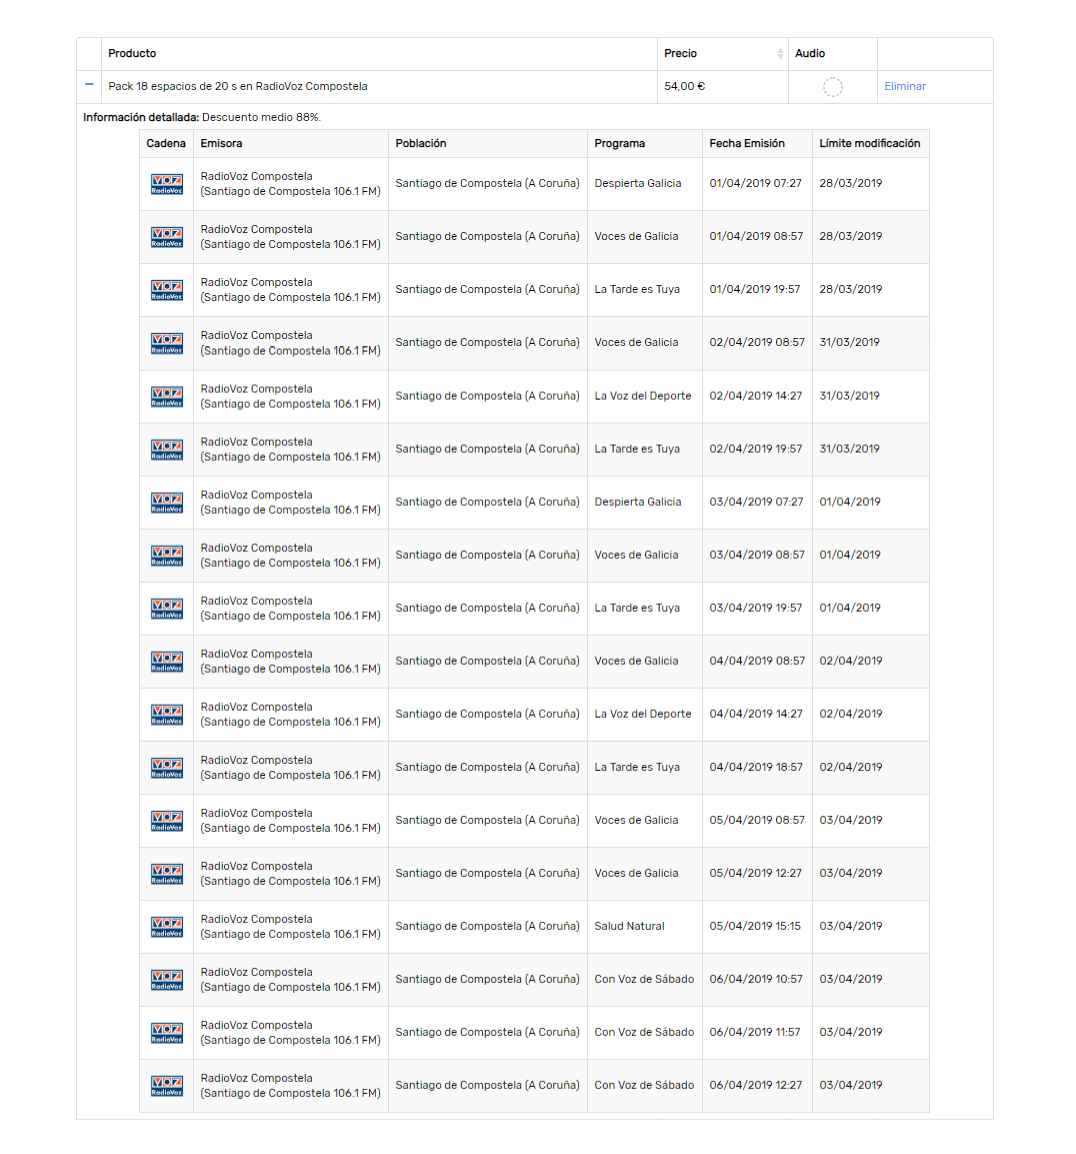Click RadioVoz logo in 01/04/2019 19:57 row
This screenshot has width=1076, height=1154.
click(x=166, y=290)
